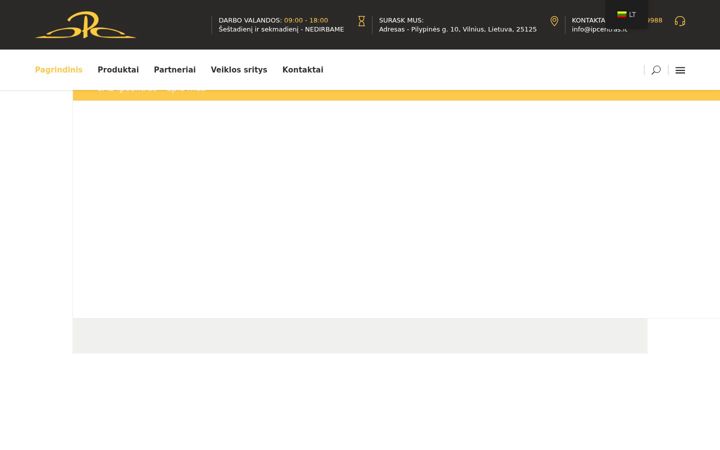Click the DARBO VALANDOS label
Screen dimensions: 720x450
point(250,20)
